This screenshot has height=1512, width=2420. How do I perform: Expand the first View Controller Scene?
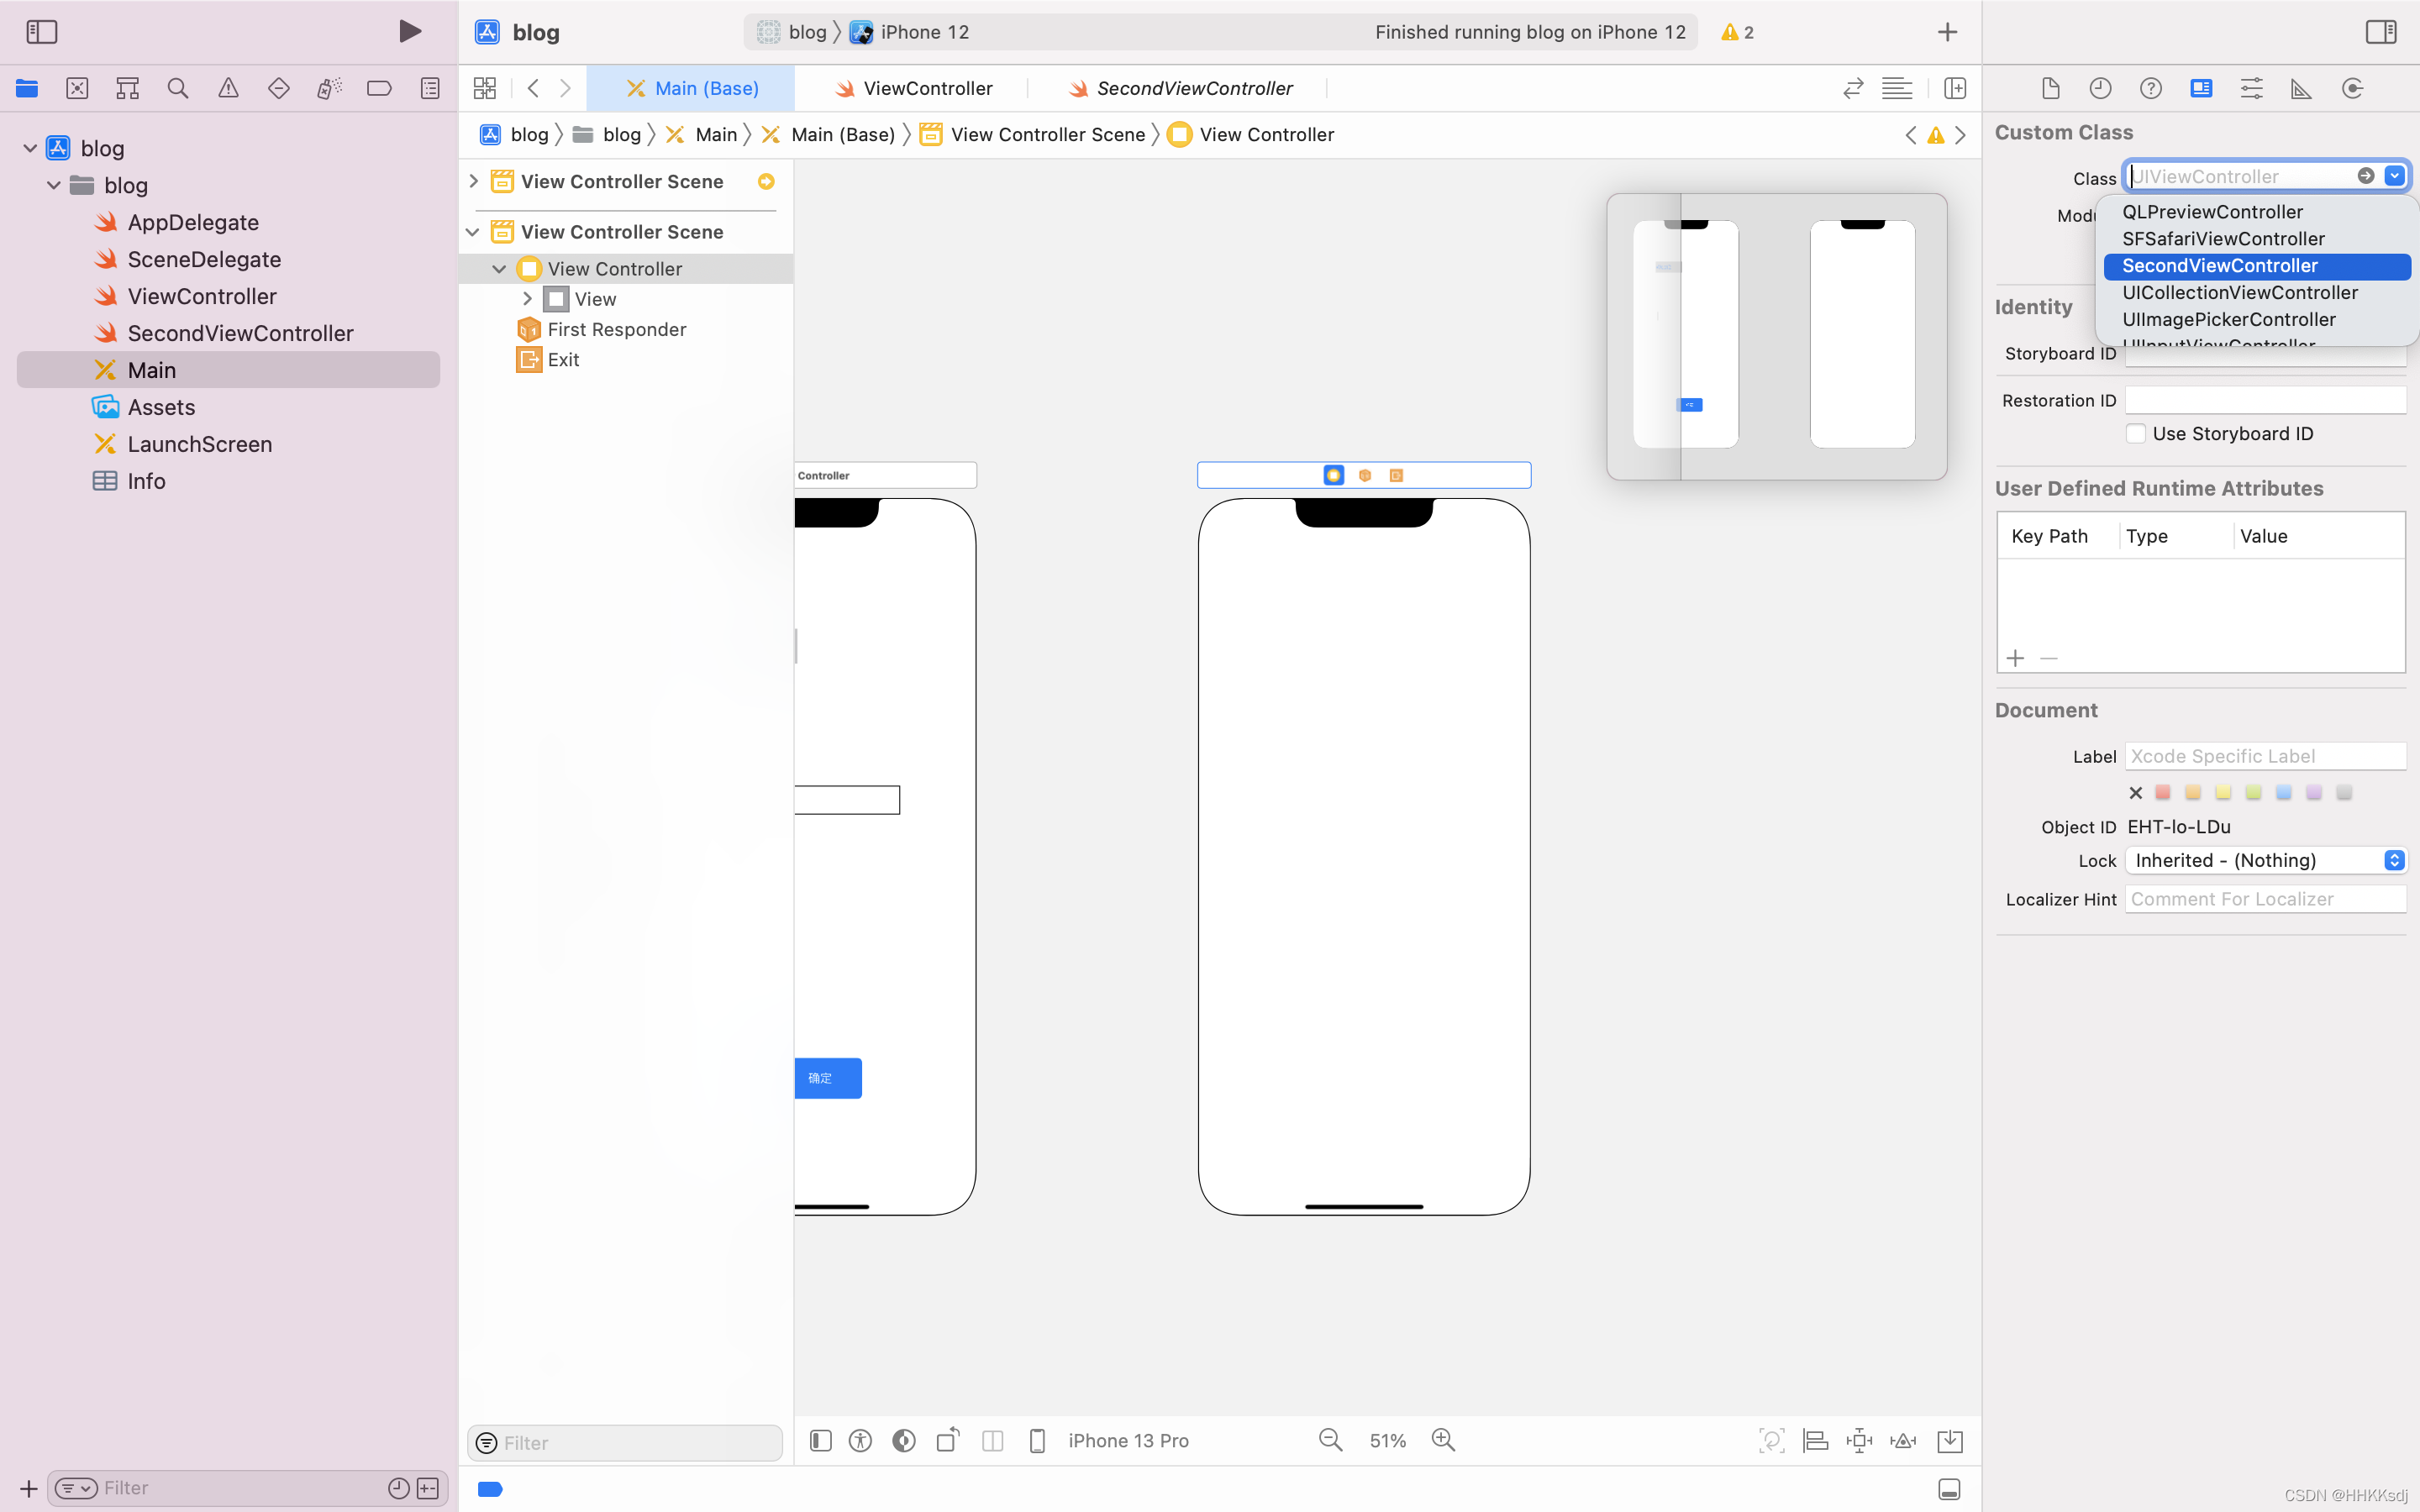click(474, 181)
